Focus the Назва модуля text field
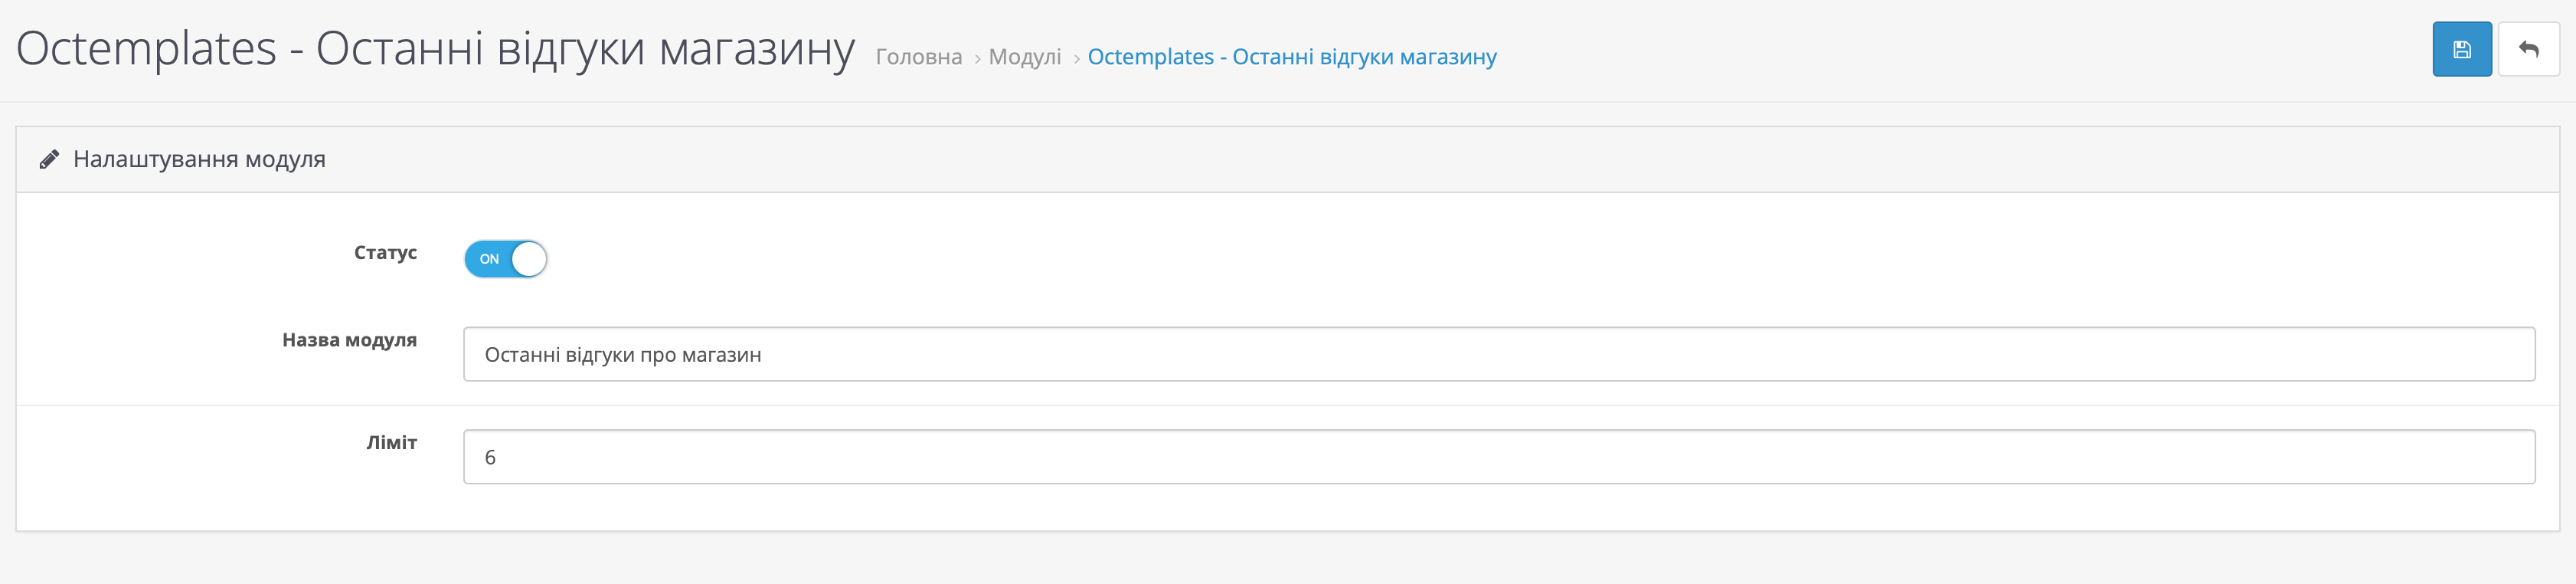The width and height of the screenshot is (2576, 584). [x=1498, y=354]
